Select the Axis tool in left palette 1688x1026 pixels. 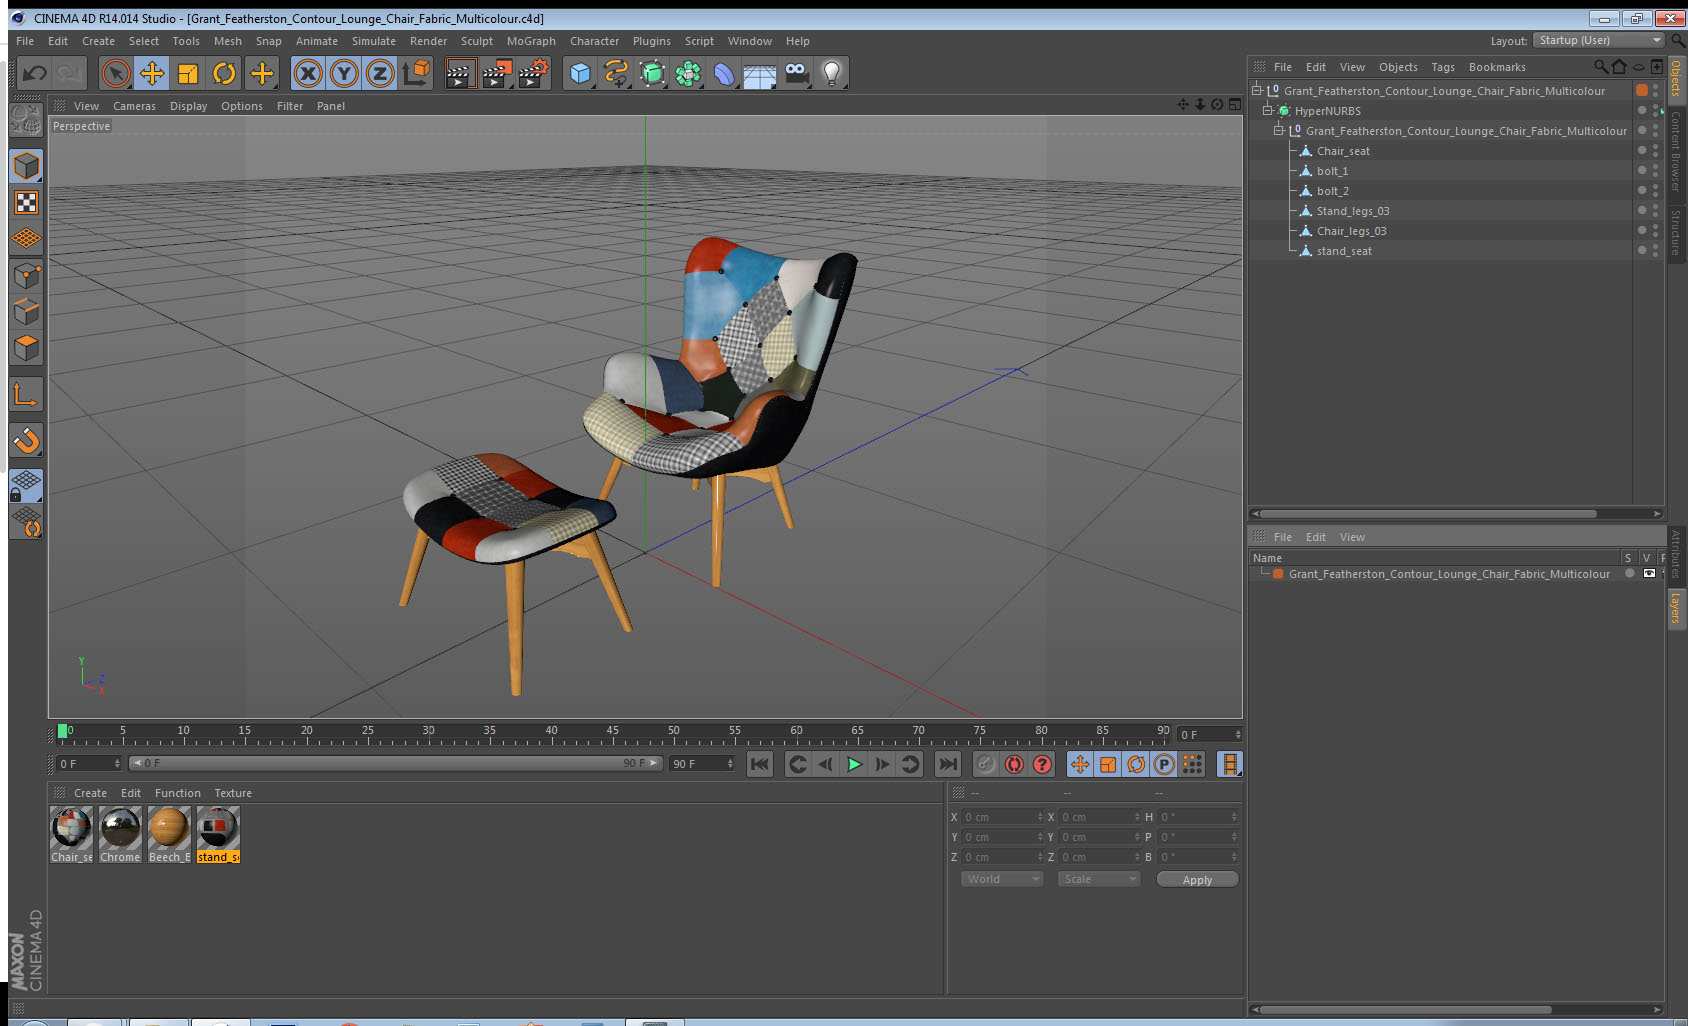26,395
